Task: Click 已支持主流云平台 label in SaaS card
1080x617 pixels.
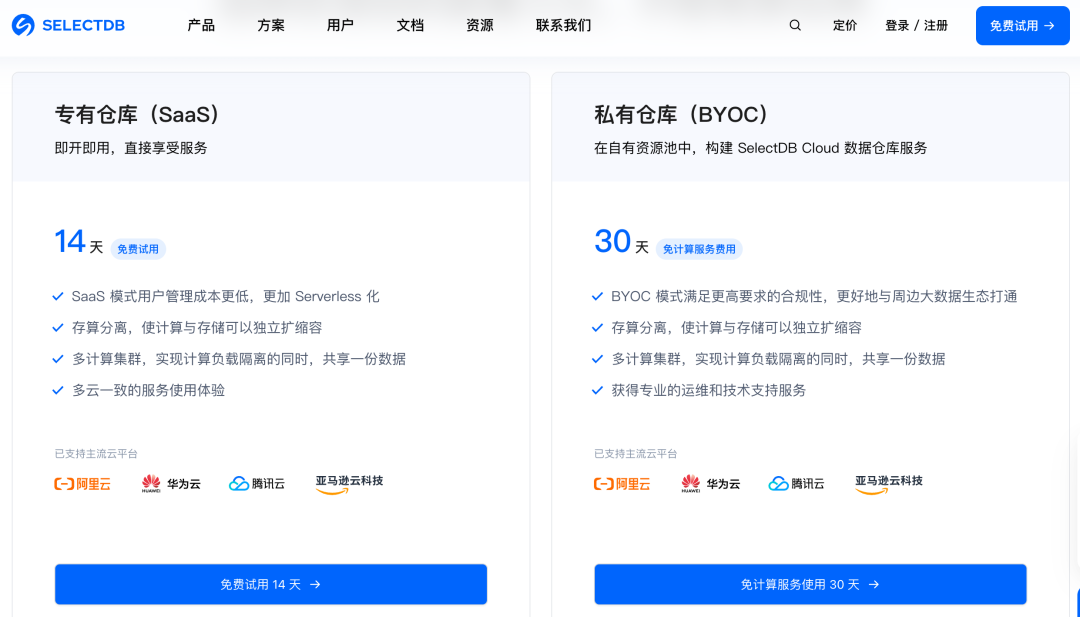Action: (96, 454)
